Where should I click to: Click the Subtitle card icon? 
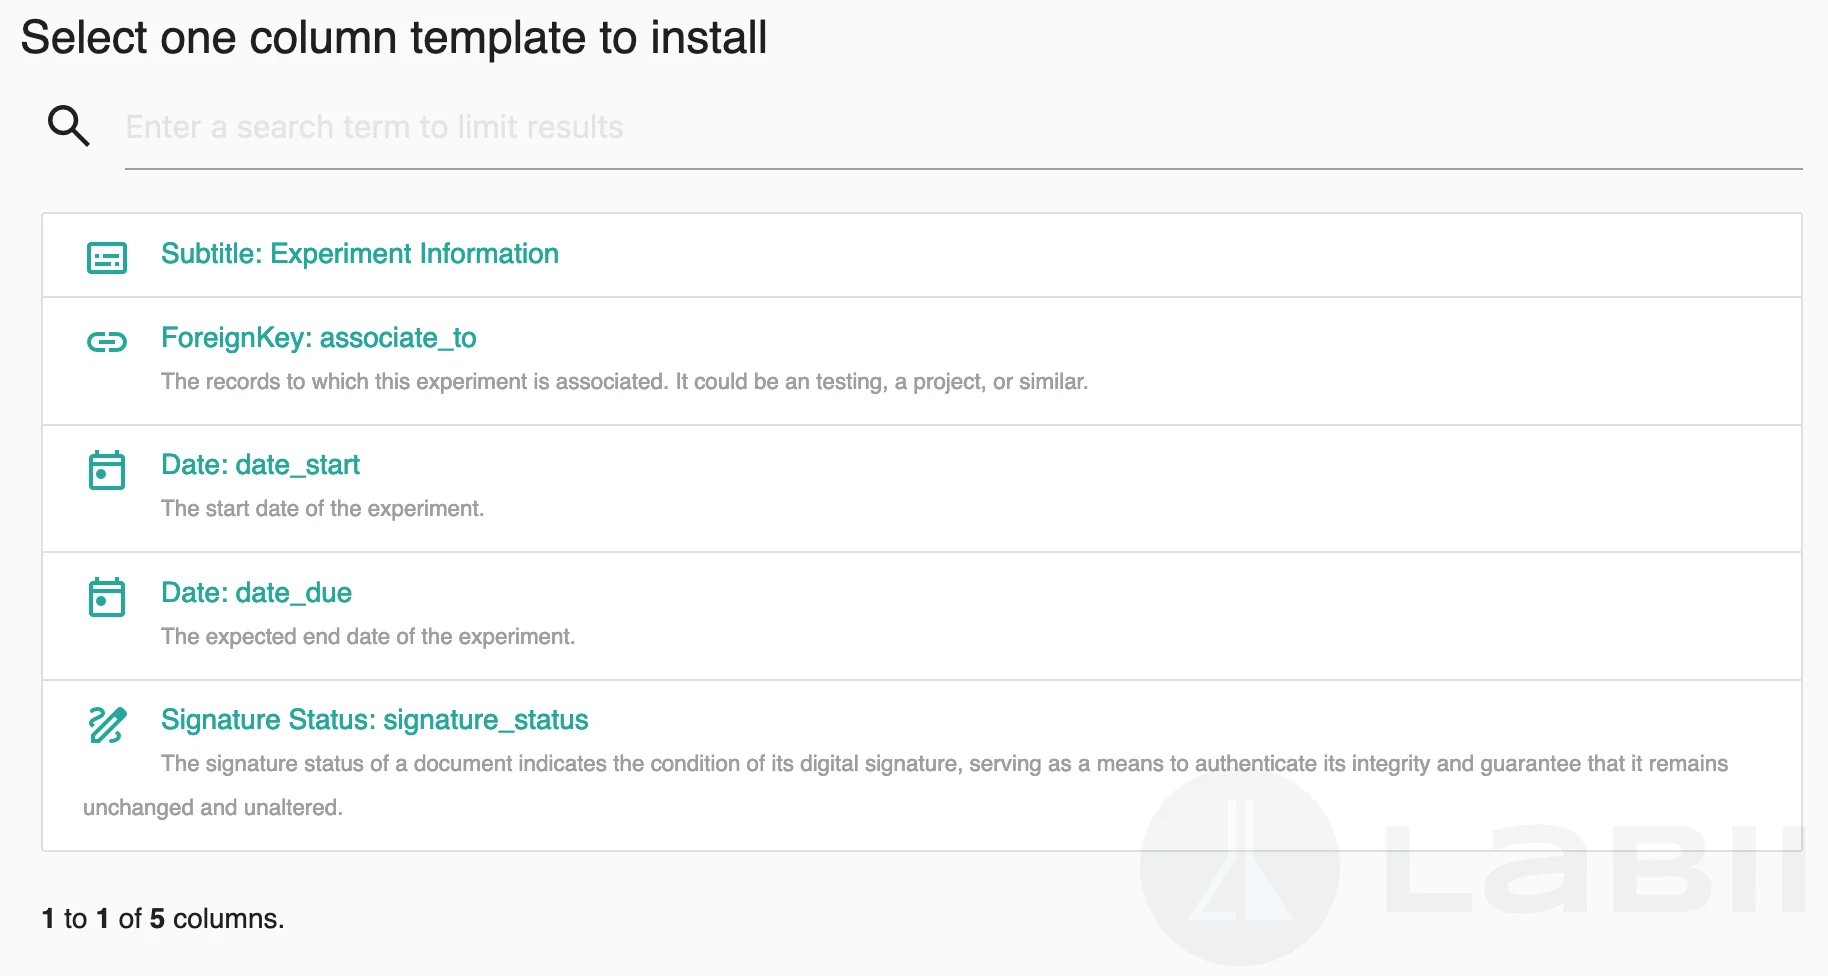coord(107,257)
